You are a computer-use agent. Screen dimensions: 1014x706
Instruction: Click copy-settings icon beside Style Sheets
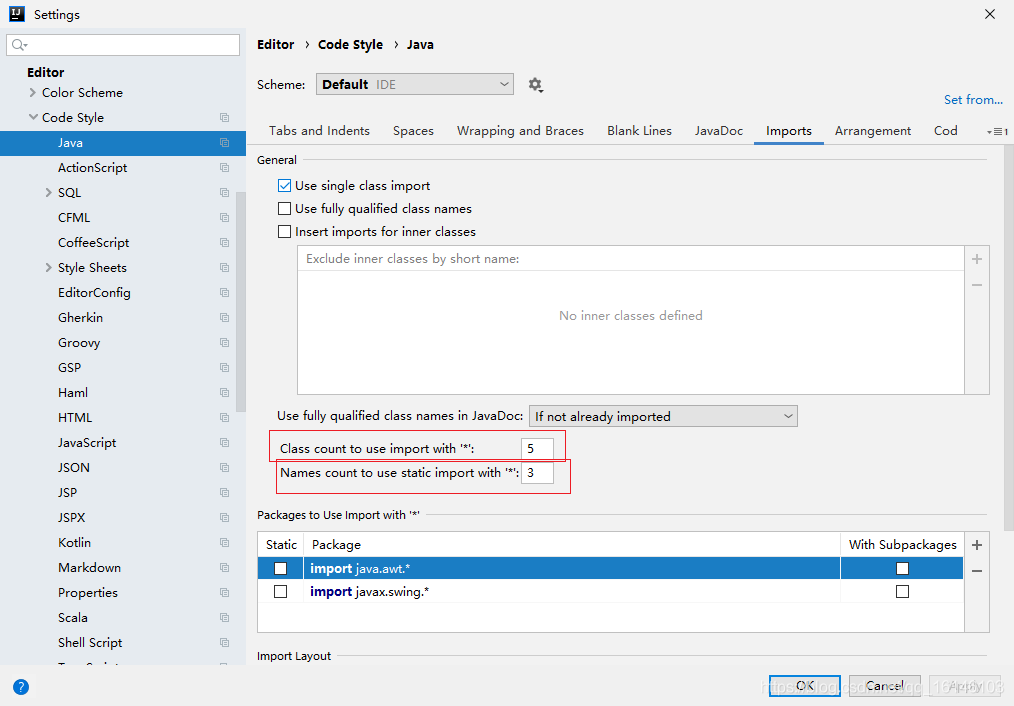pos(224,268)
